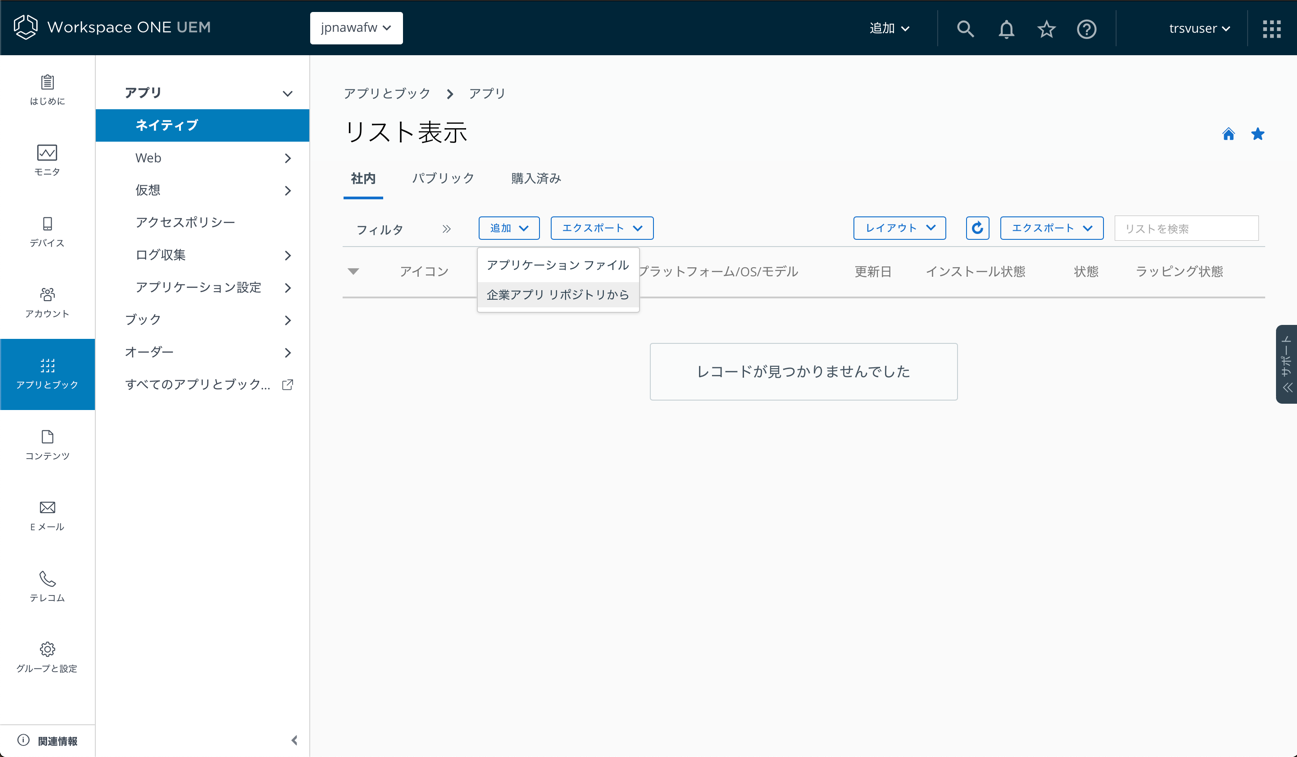The image size is (1297, 757).
Task: Expand the アプリケーション設定 submenu
Action: point(288,287)
